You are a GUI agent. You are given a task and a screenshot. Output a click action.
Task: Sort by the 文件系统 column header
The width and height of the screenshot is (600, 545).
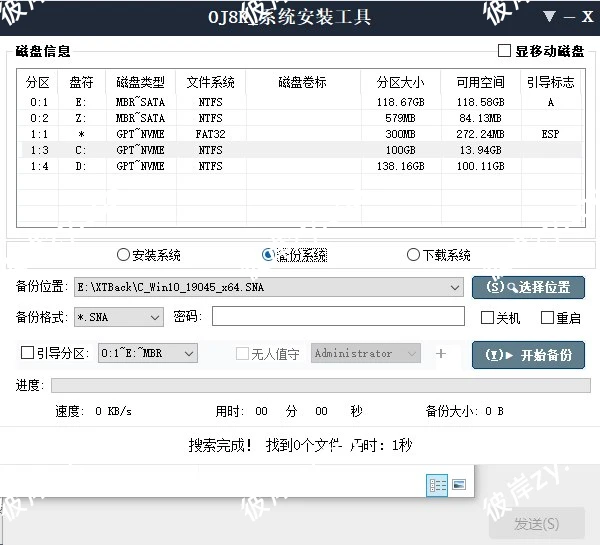coord(210,82)
